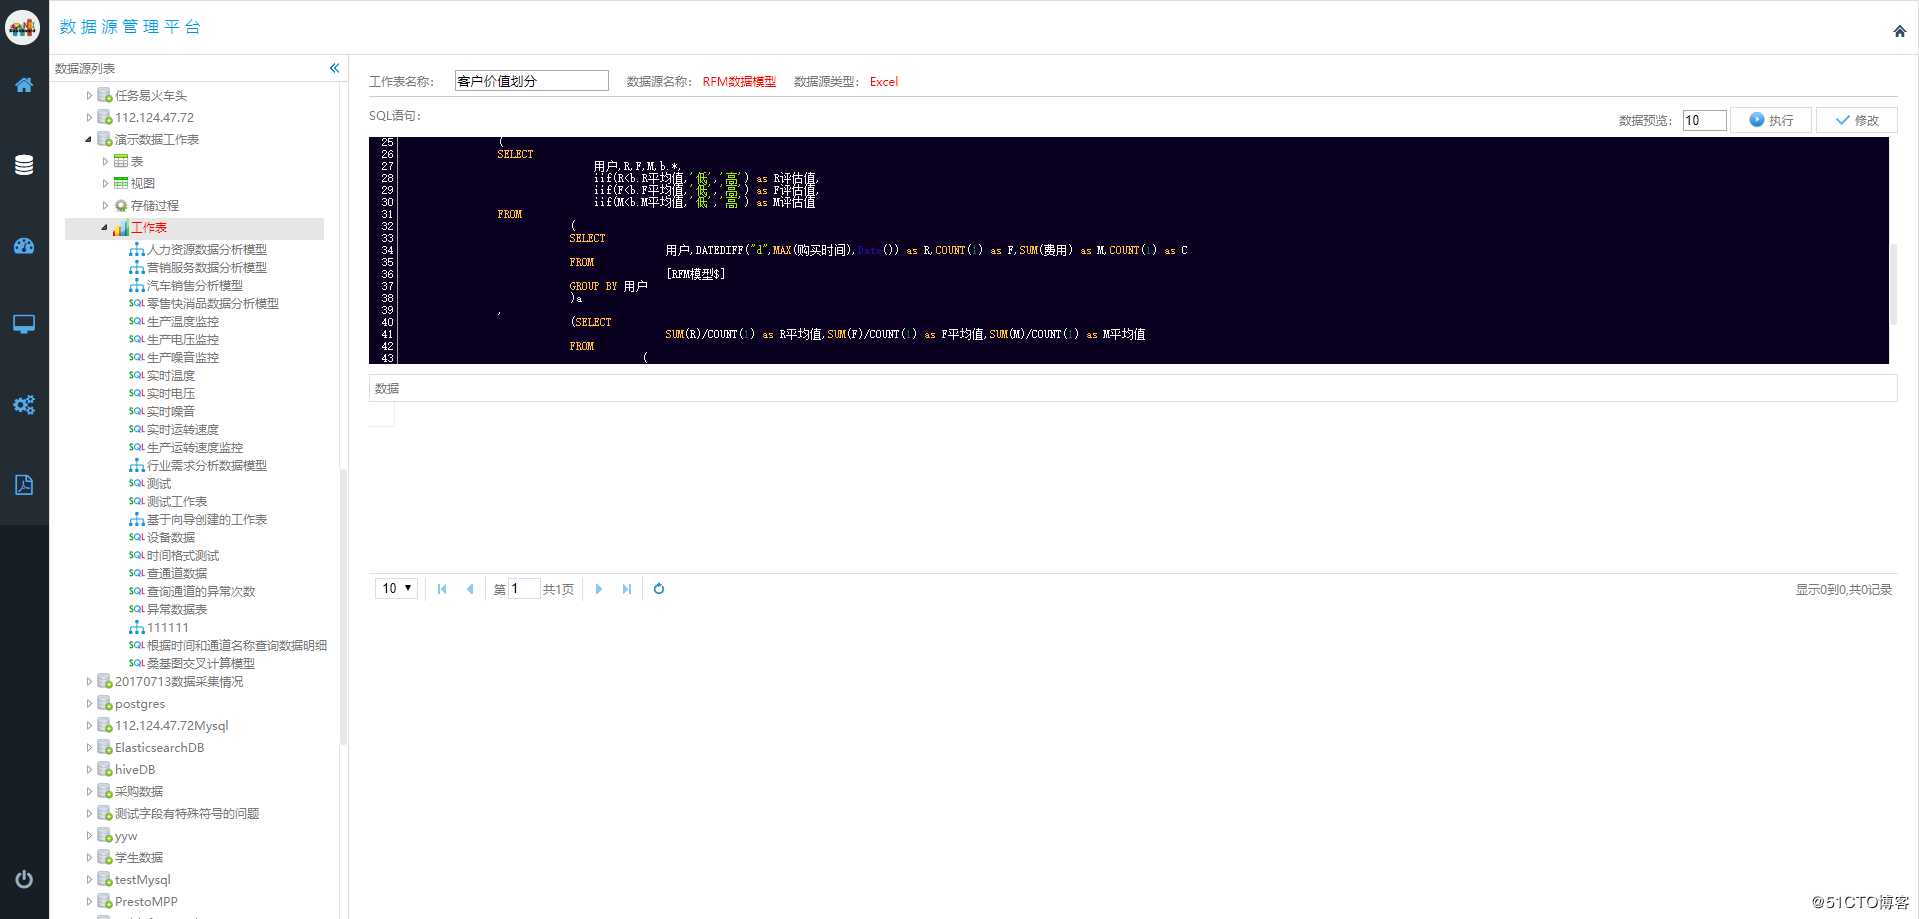The width and height of the screenshot is (1919, 919).
Task: Select the 异常数据表 worksheet
Action: pyautogui.click(x=177, y=610)
